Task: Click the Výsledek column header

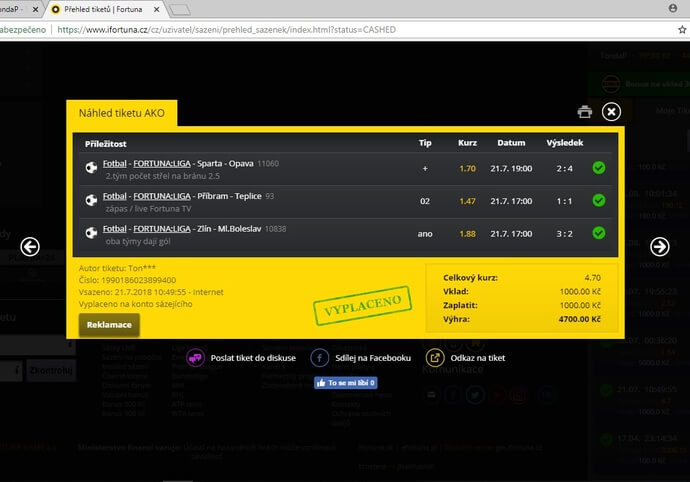Action: tap(565, 143)
